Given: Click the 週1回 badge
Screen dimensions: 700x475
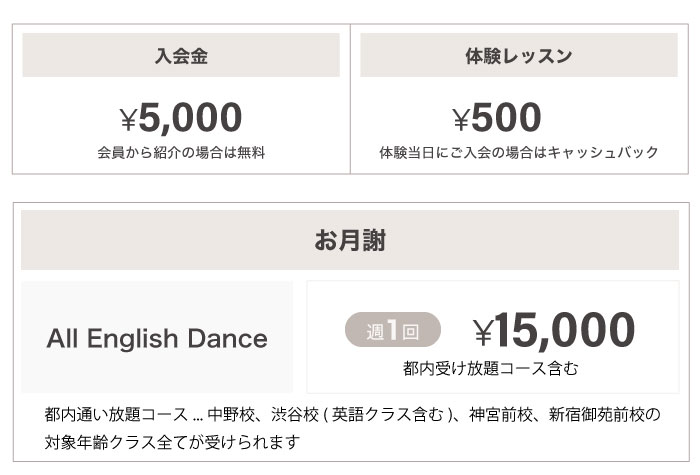Looking at the screenshot, I should [x=393, y=329].
